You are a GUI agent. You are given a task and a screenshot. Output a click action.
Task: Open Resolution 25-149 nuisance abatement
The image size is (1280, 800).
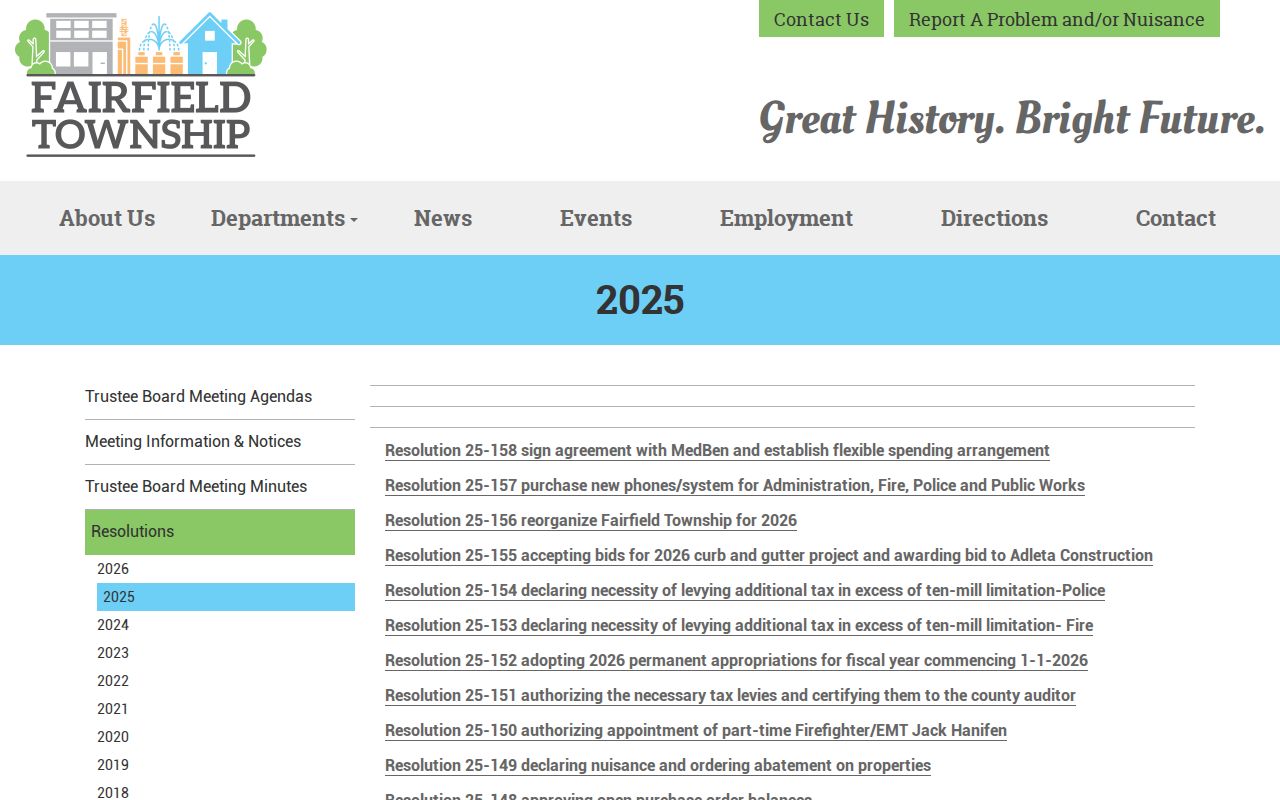658,766
